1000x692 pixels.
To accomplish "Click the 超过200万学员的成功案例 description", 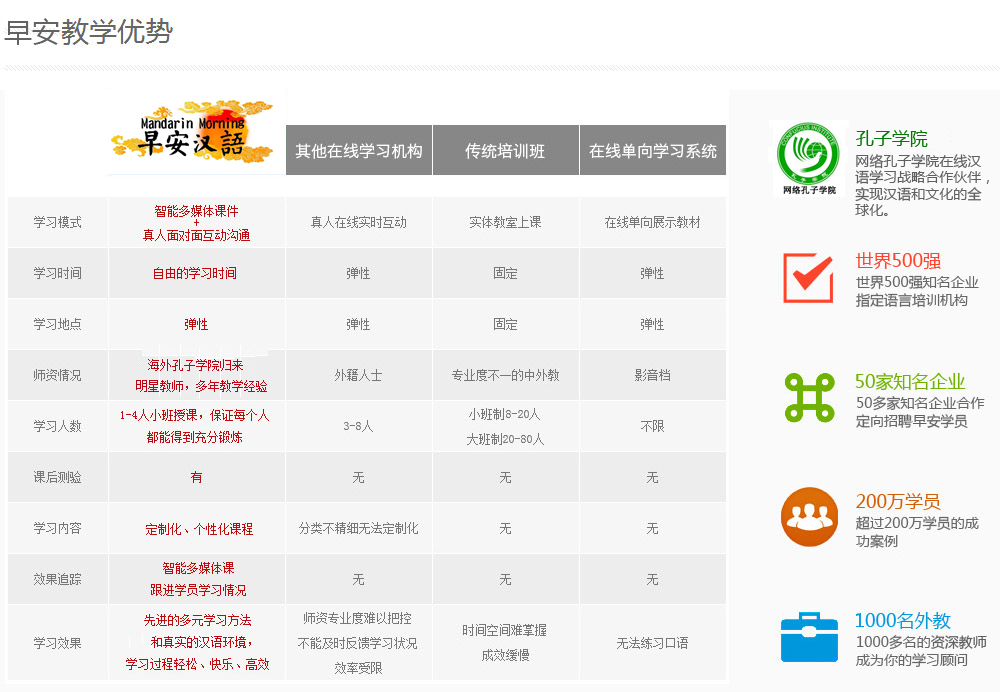I will point(917,532).
